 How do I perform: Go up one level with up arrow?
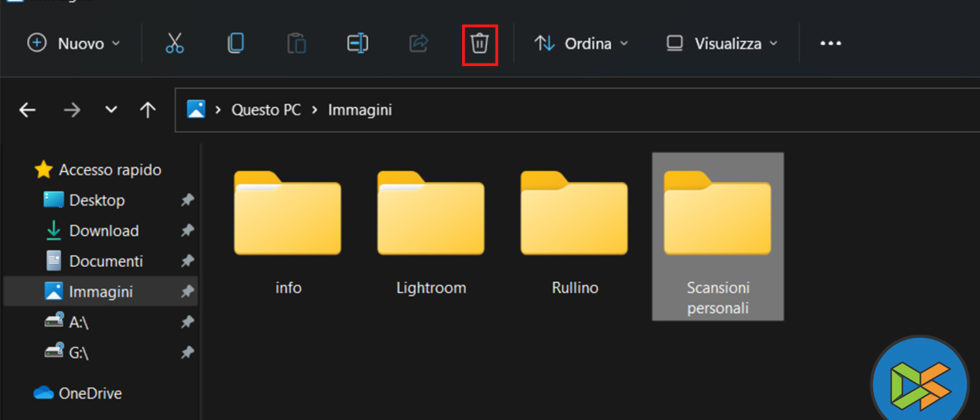tap(148, 111)
